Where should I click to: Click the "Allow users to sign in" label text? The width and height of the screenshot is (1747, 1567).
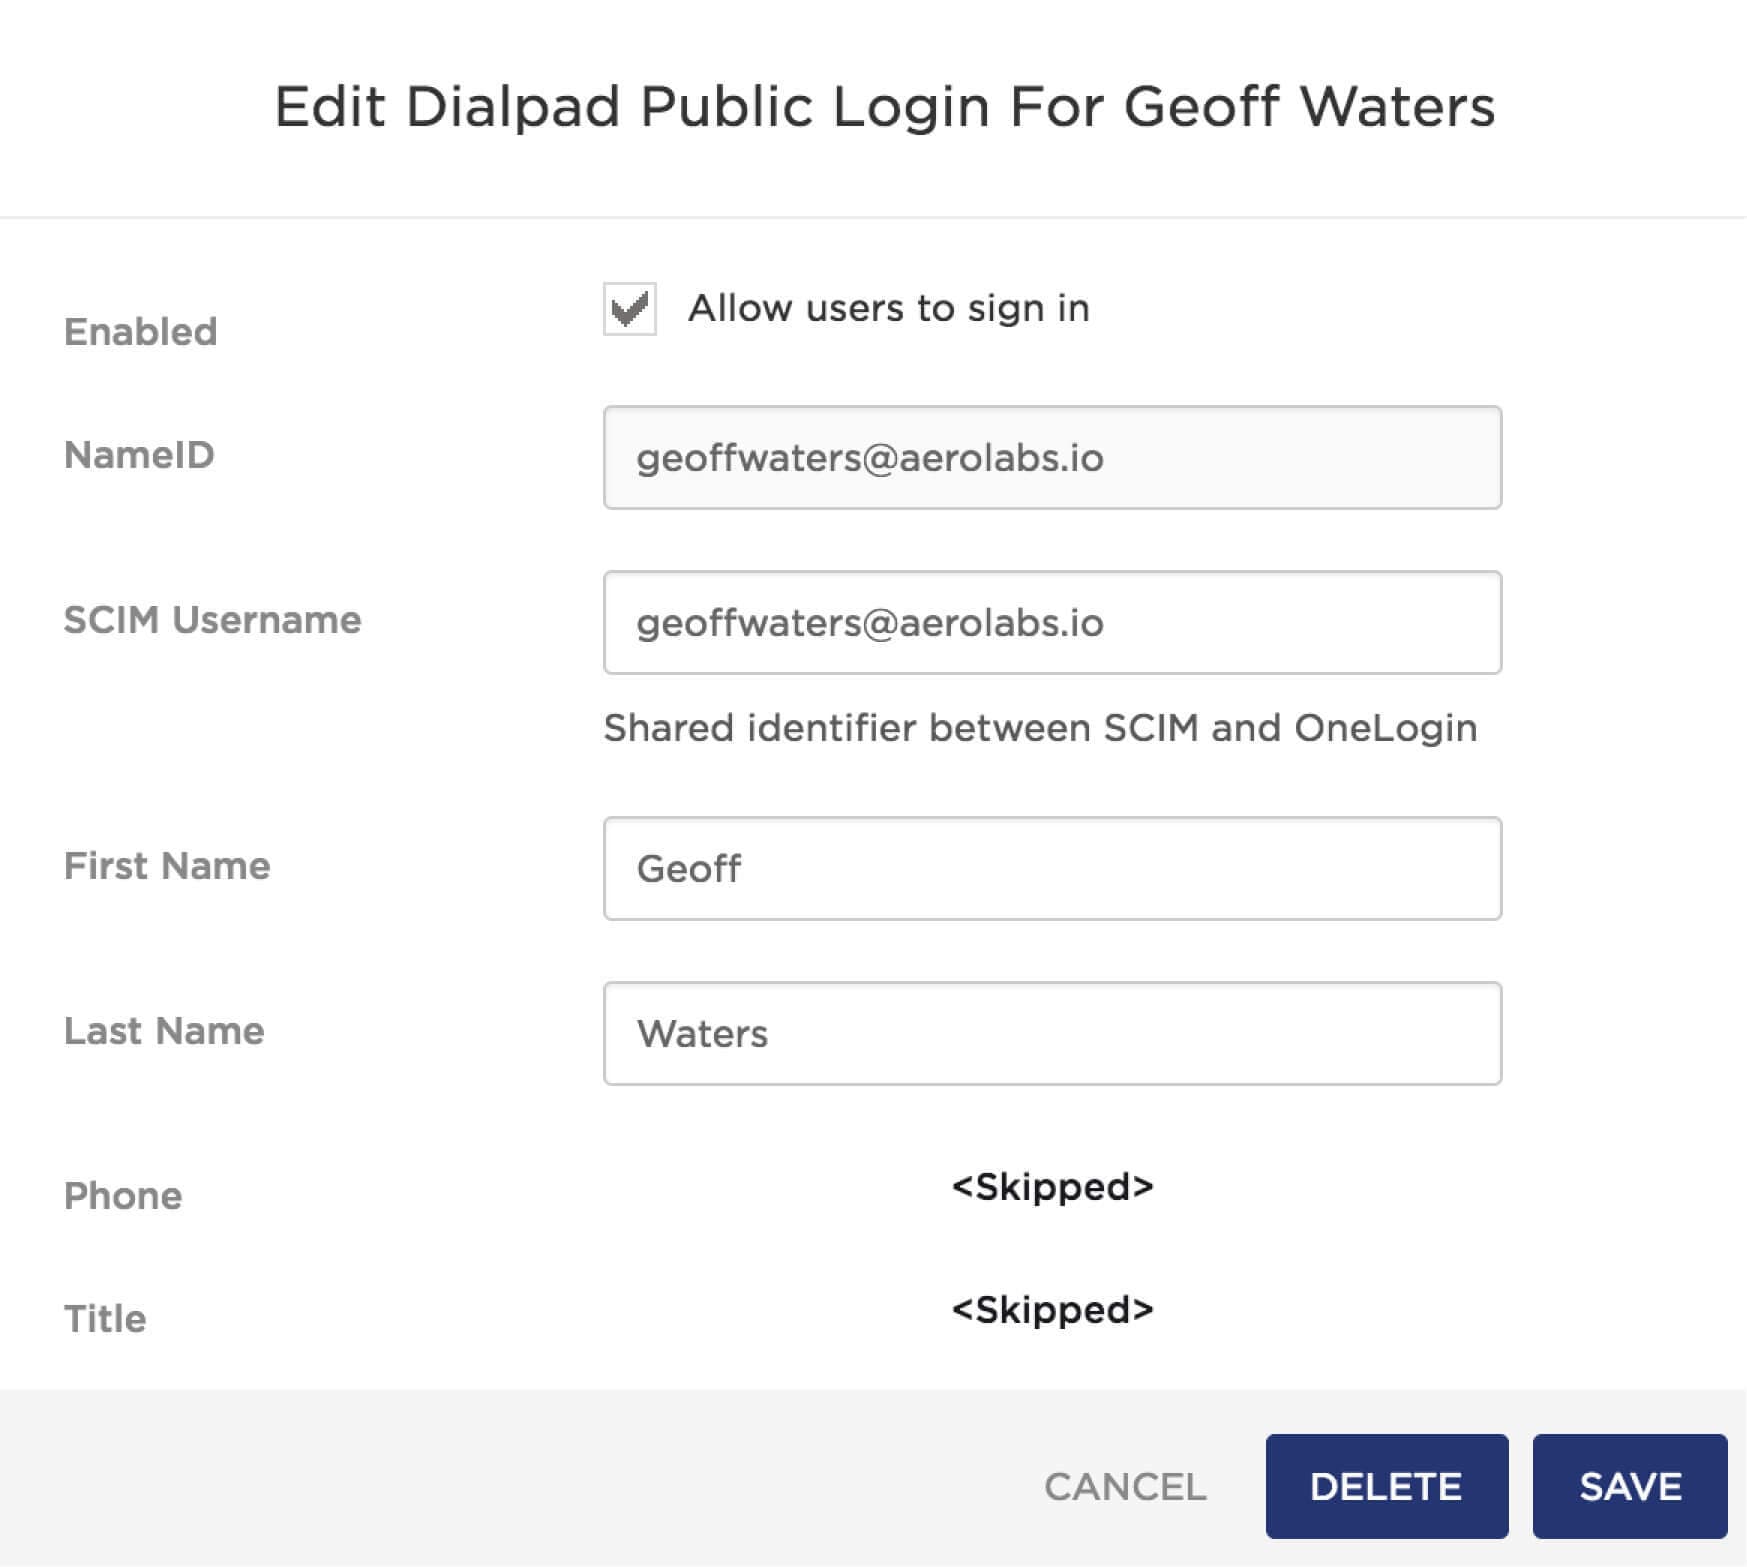coord(888,308)
